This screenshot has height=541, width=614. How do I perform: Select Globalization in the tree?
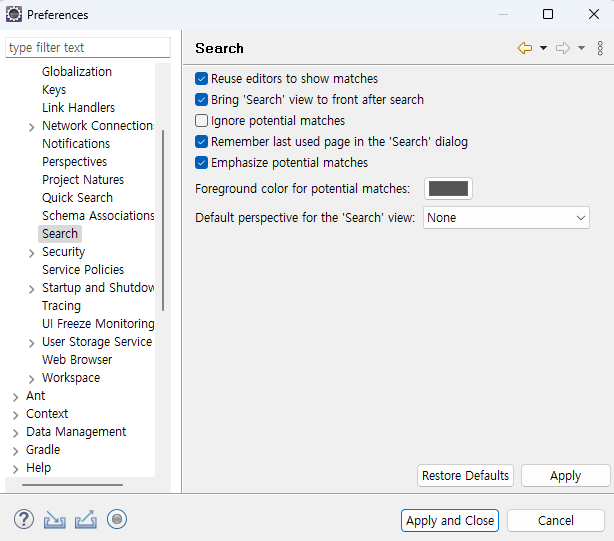click(x=77, y=72)
